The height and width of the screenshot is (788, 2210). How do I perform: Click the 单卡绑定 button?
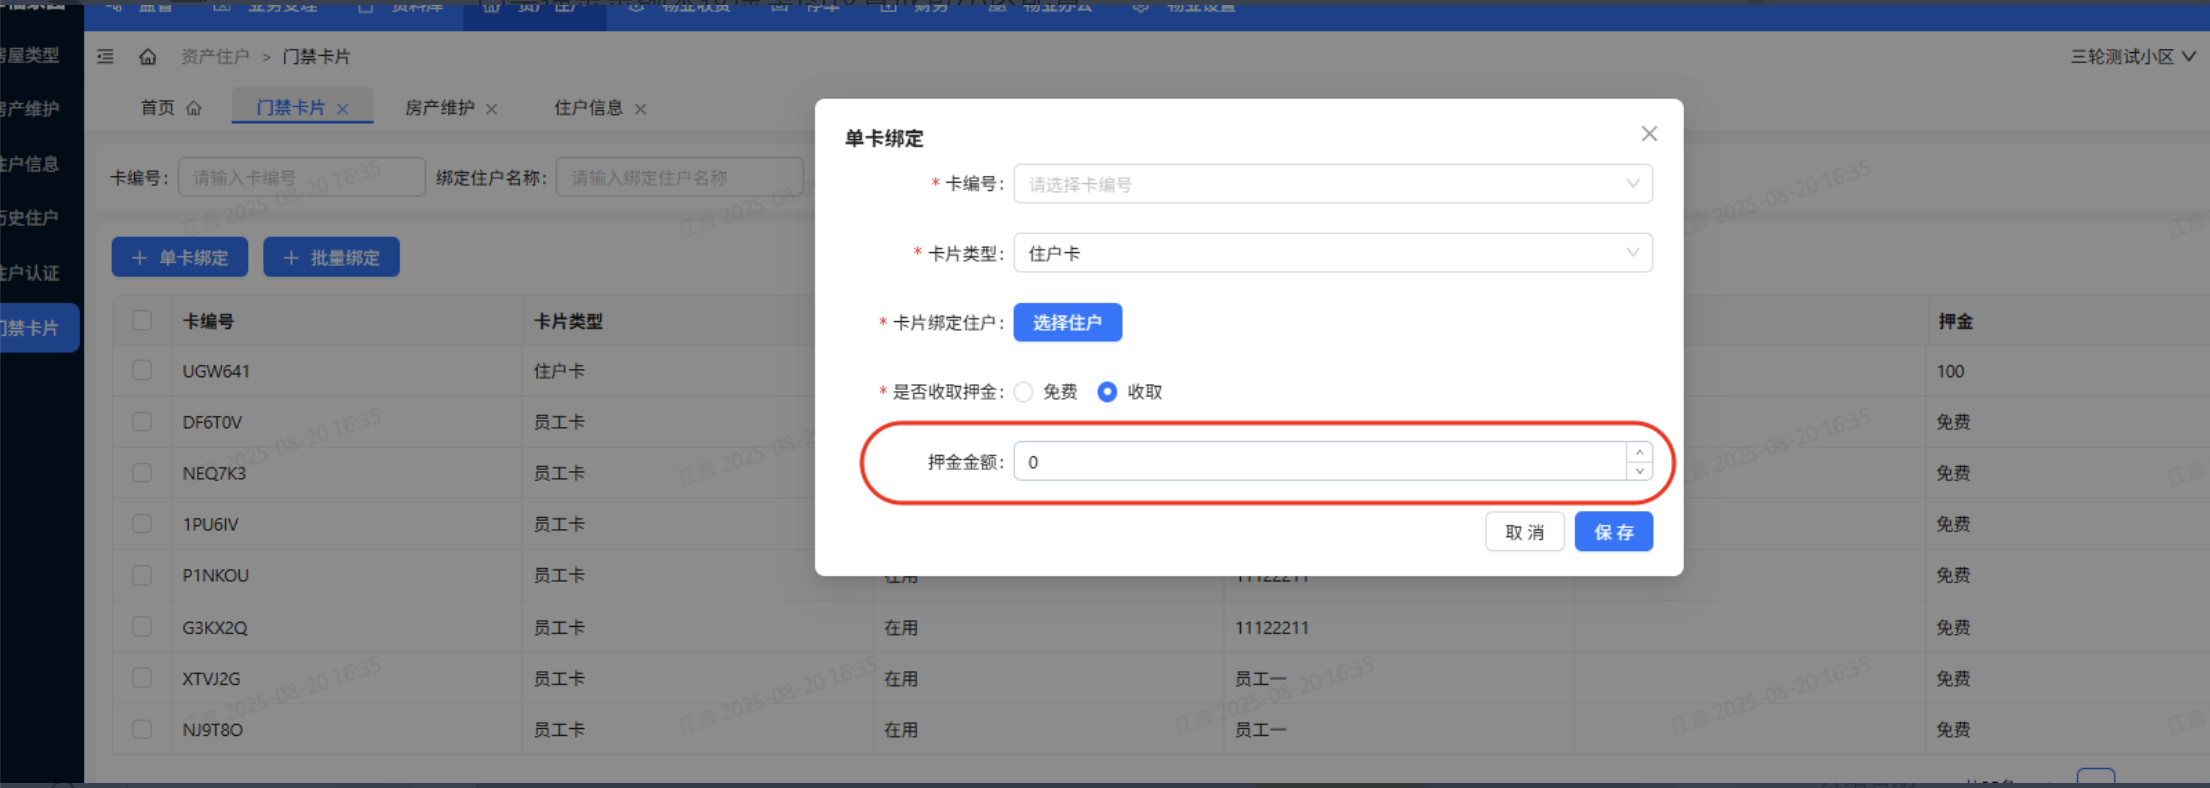coord(180,257)
